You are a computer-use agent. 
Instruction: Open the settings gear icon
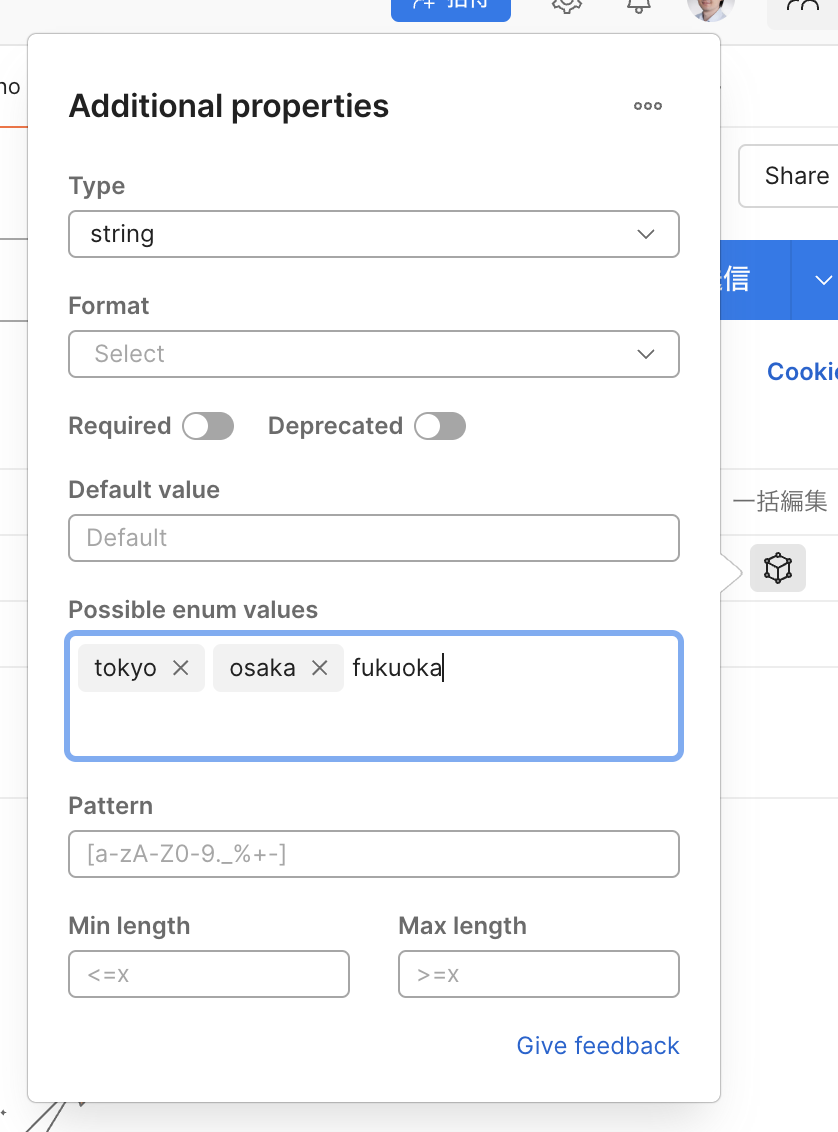(x=566, y=5)
